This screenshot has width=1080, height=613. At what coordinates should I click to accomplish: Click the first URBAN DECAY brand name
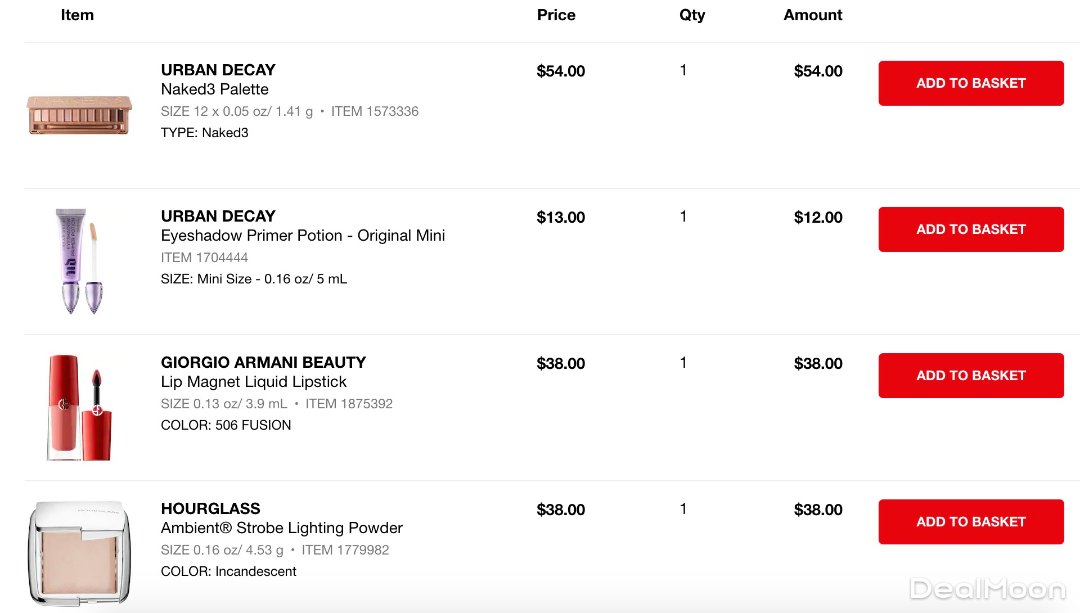218,70
